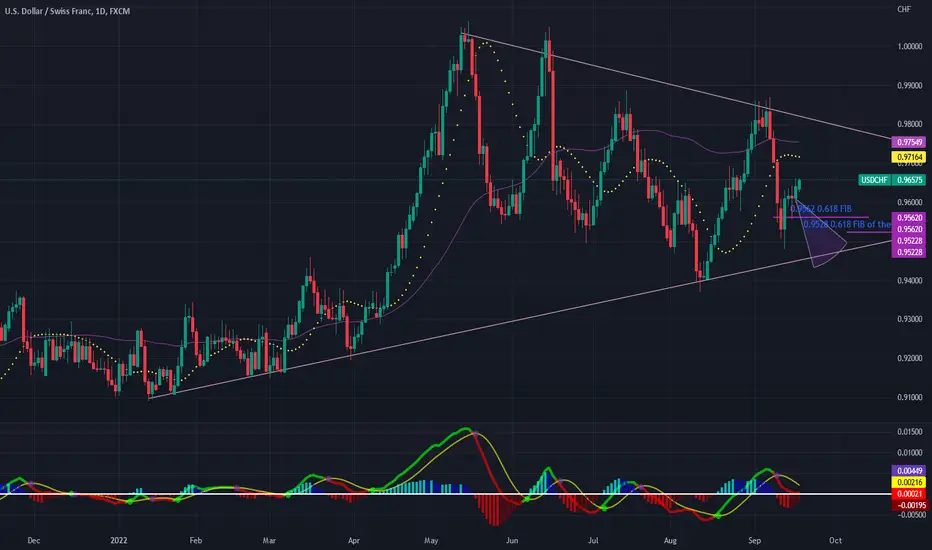This screenshot has height=550, width=932.
Task: Click the Jun label on time axis
Action: point(512,540)
